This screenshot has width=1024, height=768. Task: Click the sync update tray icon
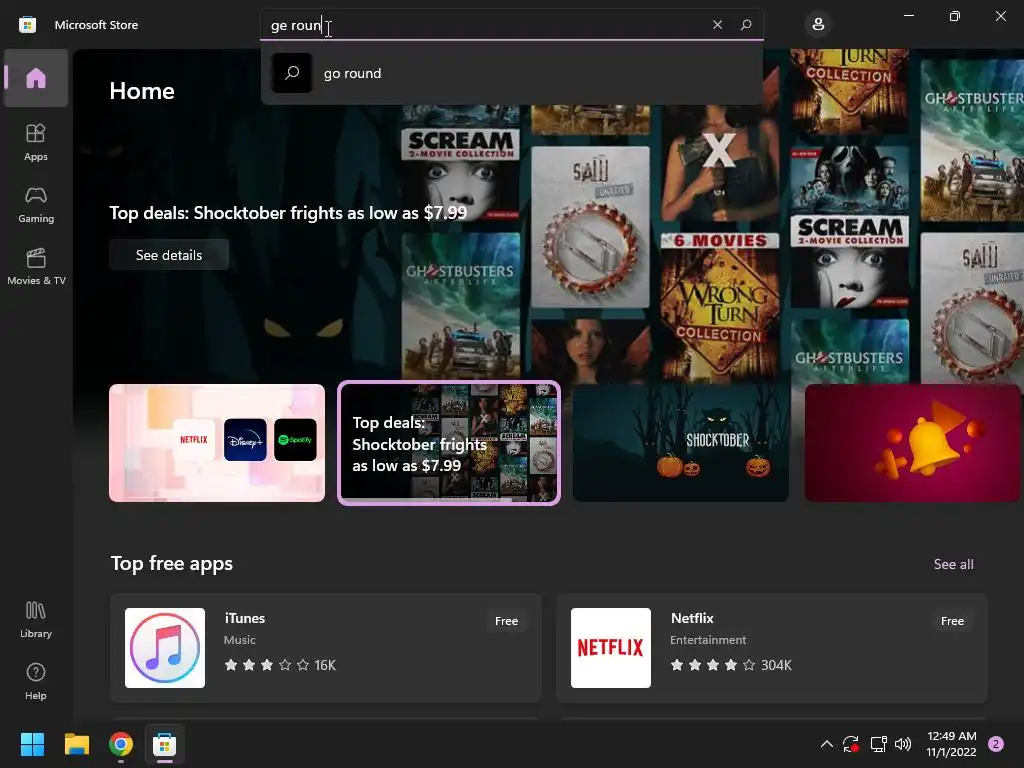point(851,744)
